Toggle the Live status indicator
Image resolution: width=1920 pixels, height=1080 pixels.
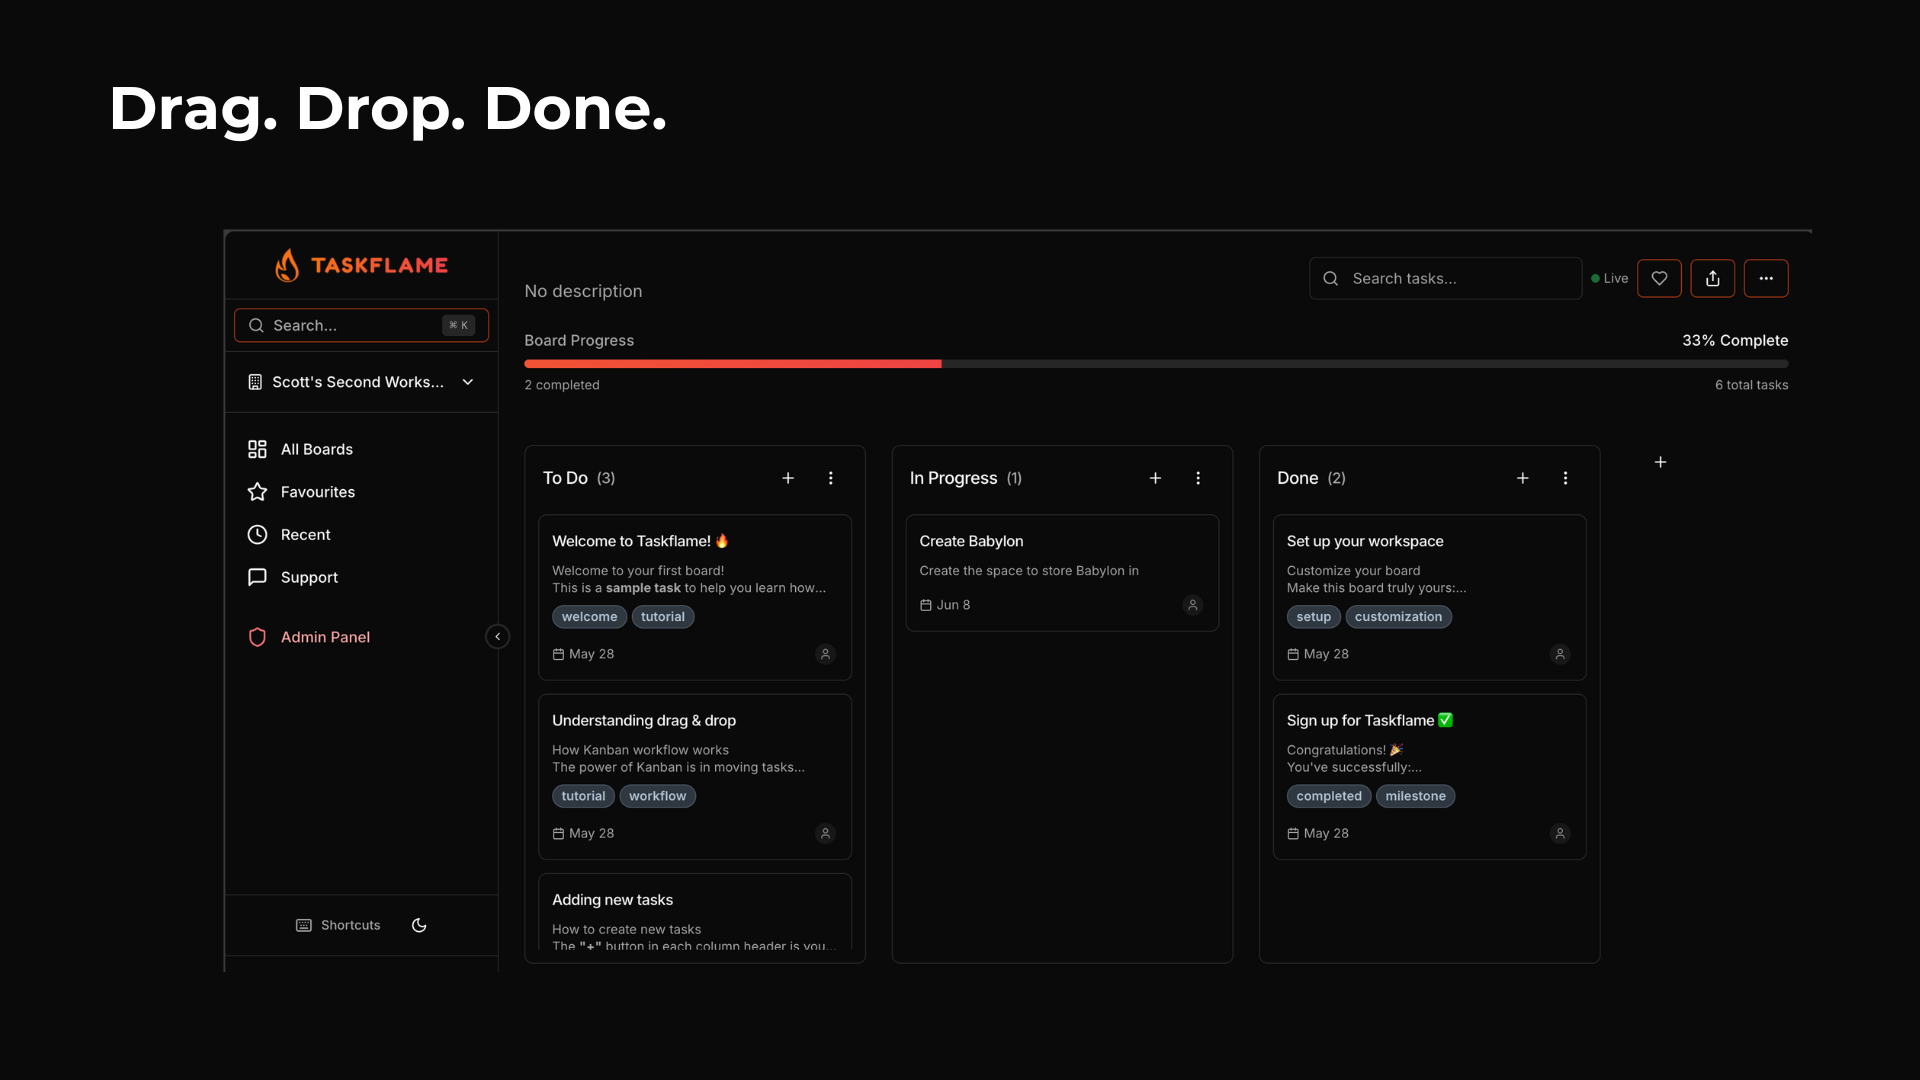pyautogui.click(x=1609, y=279)
